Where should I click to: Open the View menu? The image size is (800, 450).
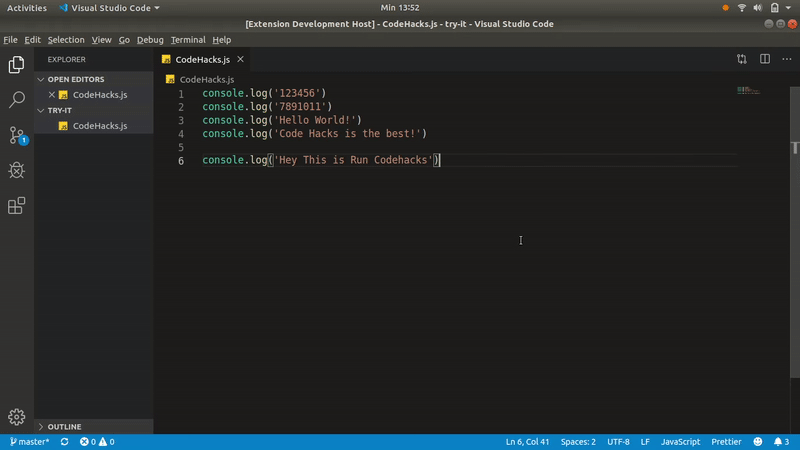pos(102,40)
